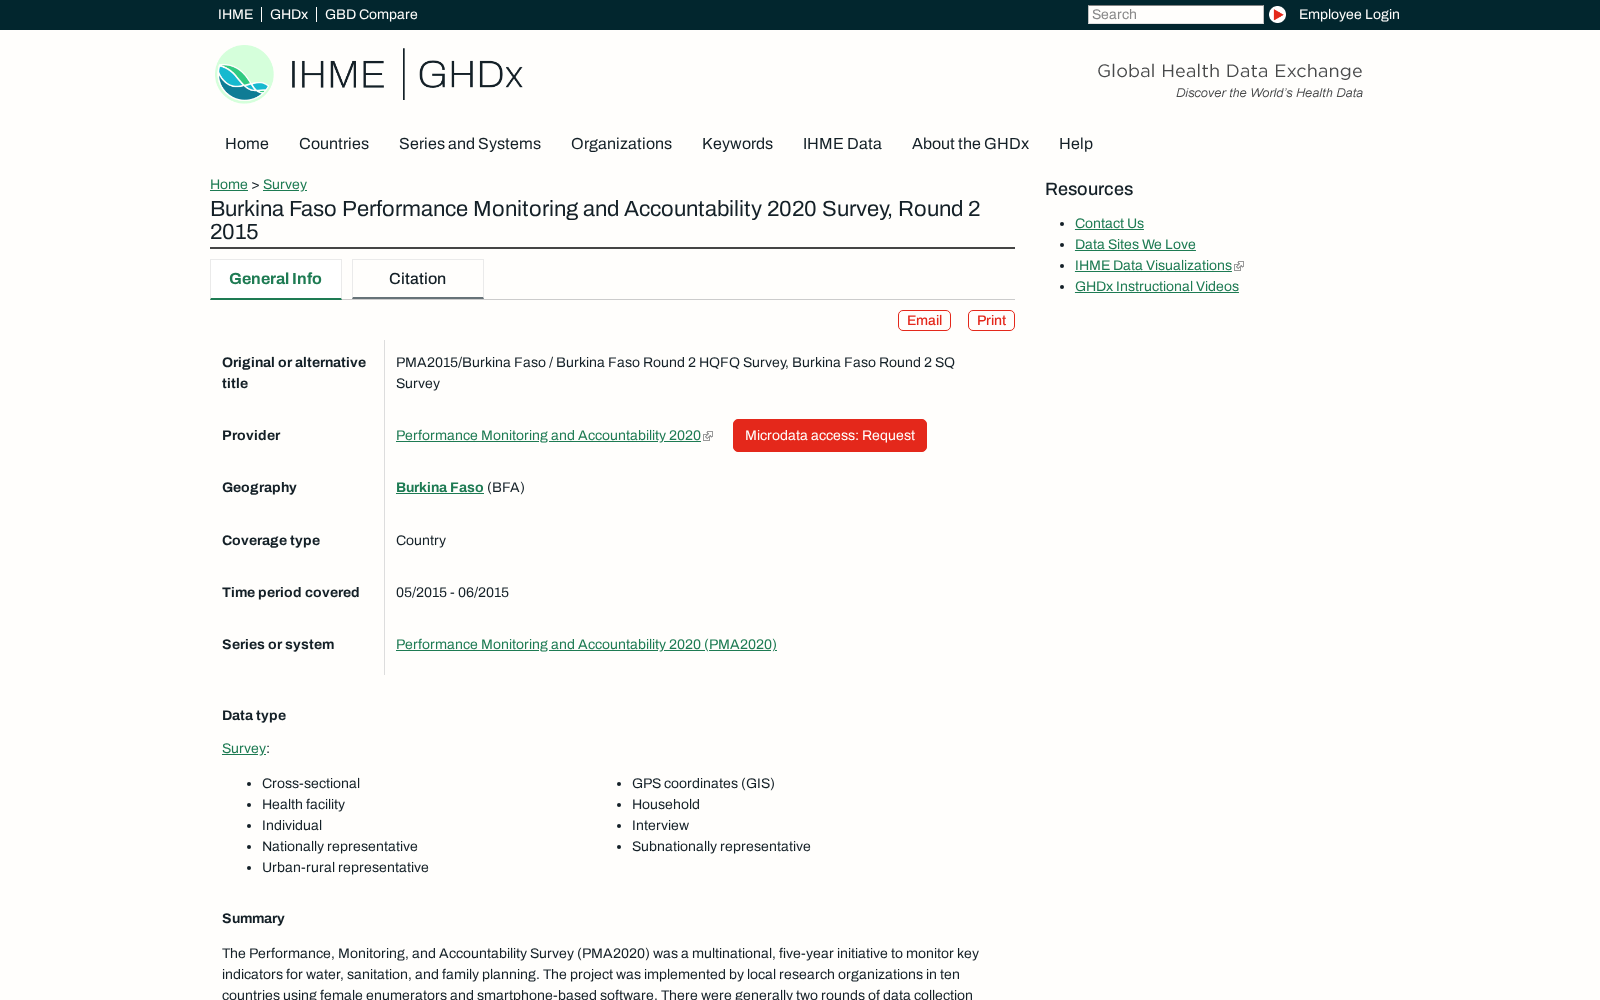Viewport: 1600px width, 1000px height.
Task: Click the Print button
Action: click(x=991, y=320)
